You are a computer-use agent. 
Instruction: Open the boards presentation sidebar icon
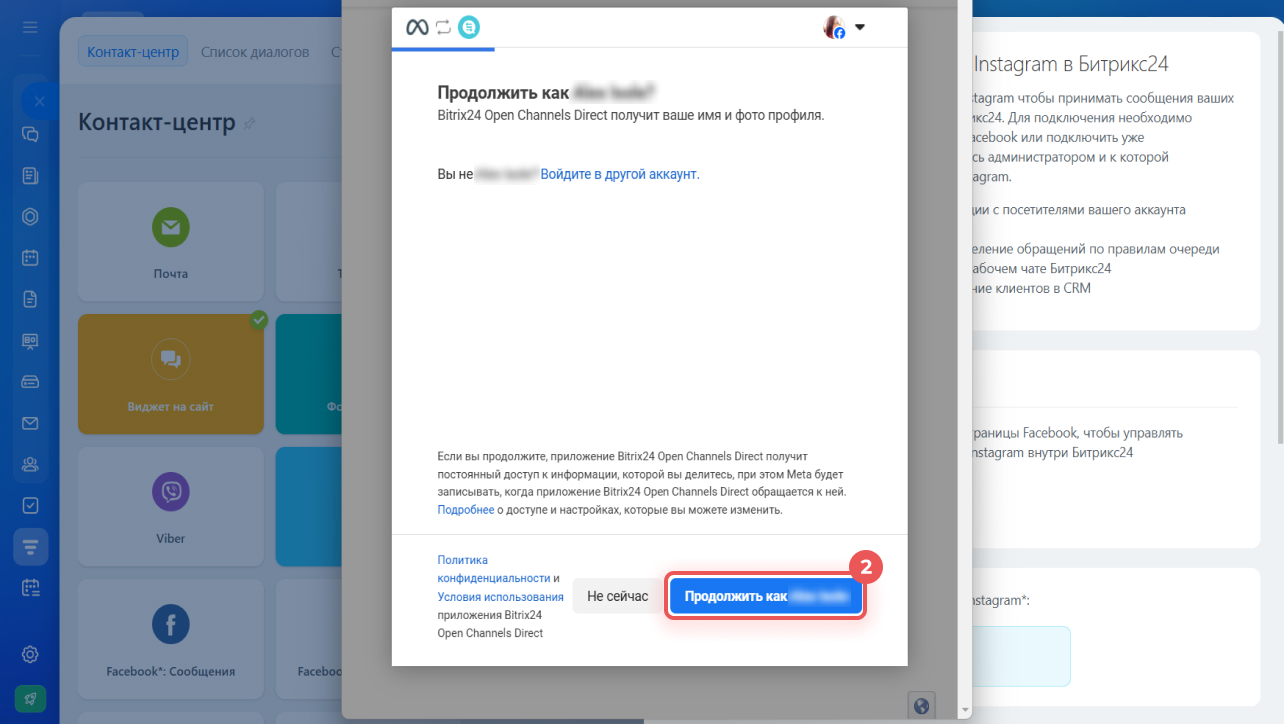point(30,341)
